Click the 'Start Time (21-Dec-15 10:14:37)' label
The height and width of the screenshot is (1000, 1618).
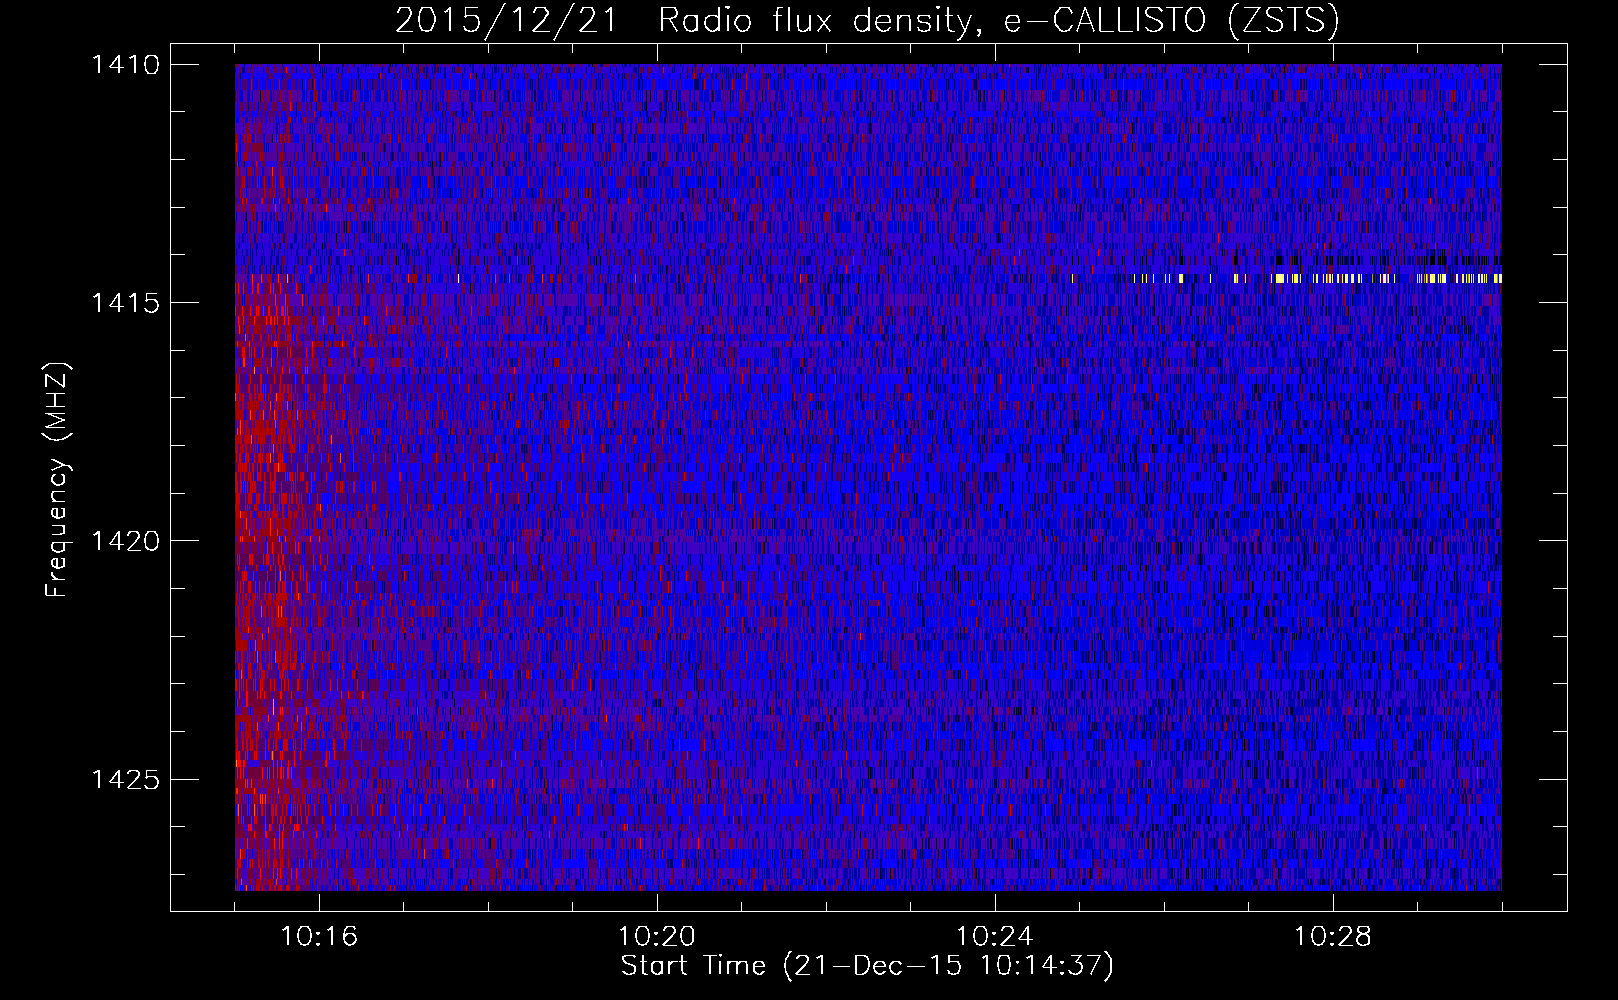point(867,966)
